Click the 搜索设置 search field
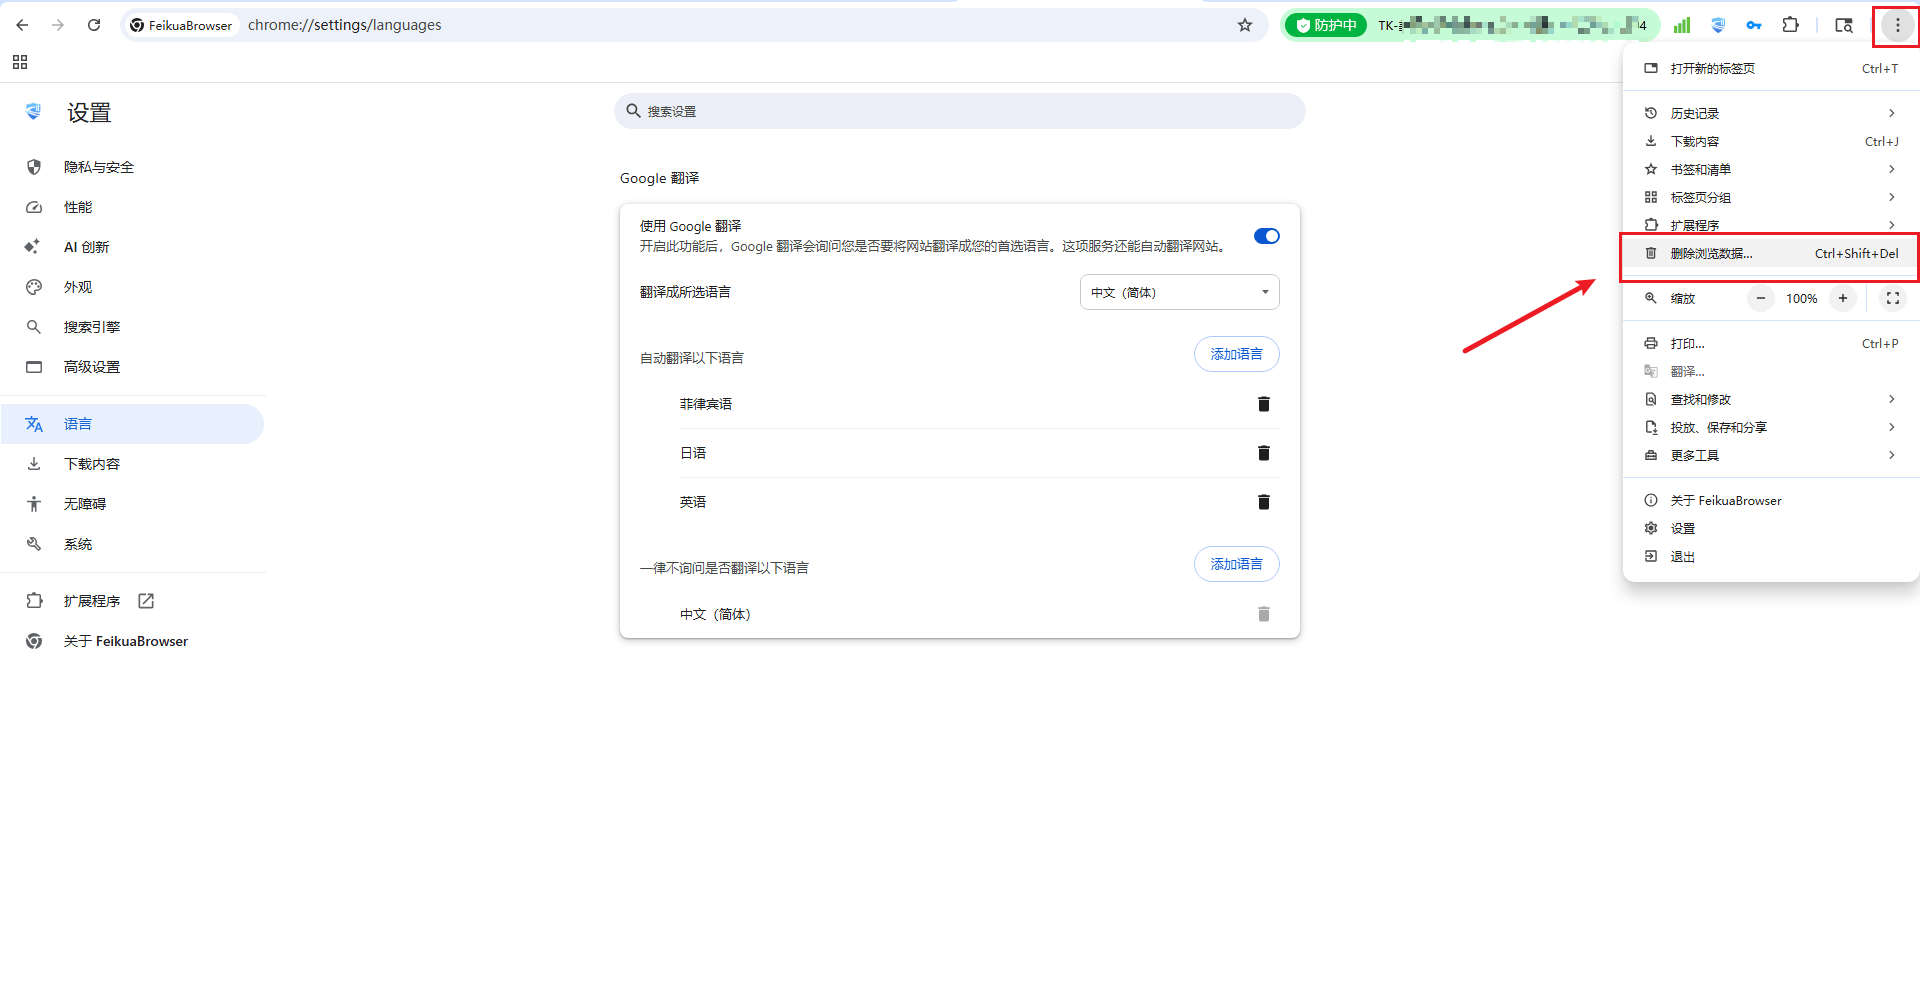The image size is (1920, 994). [960, 111]
